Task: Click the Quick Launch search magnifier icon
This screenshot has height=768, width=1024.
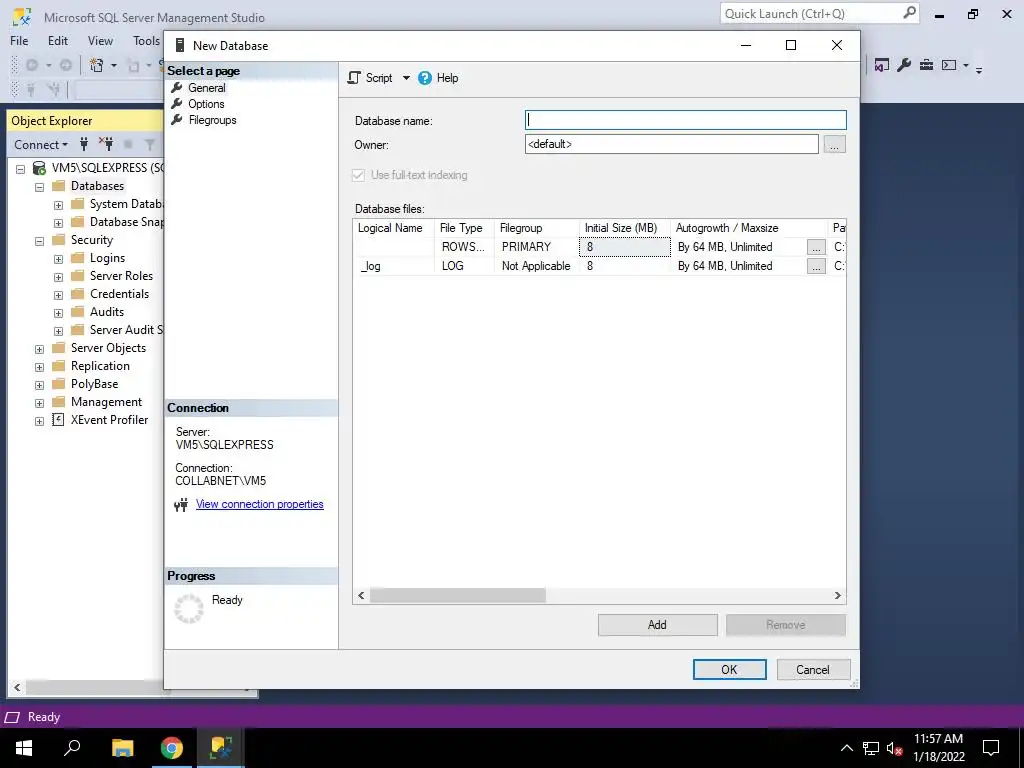Action: coord(908,13)
